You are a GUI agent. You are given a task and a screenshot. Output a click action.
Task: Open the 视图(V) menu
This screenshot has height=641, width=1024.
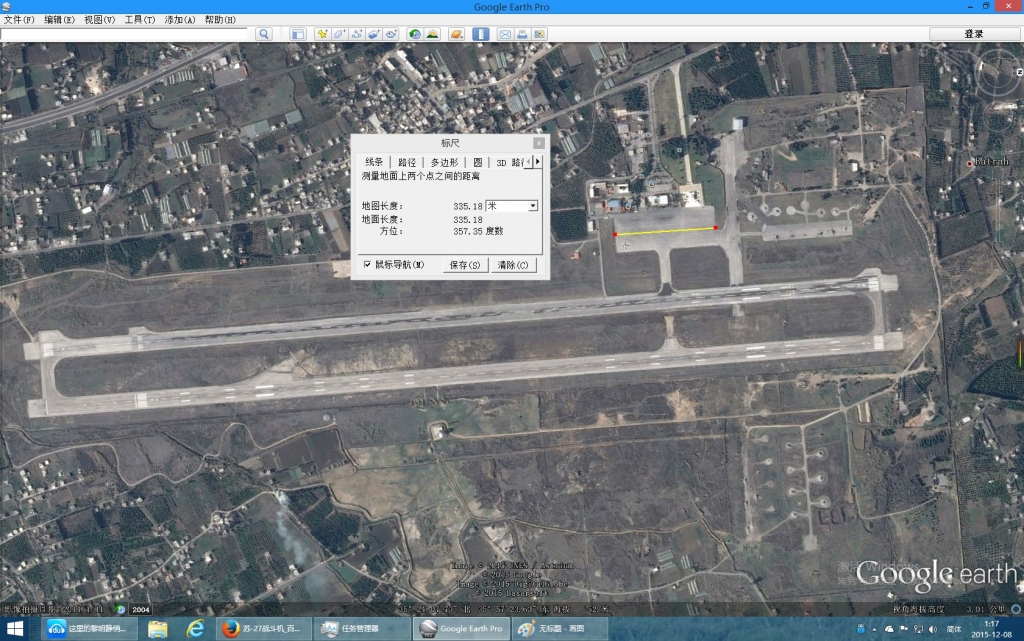[99, 20]
